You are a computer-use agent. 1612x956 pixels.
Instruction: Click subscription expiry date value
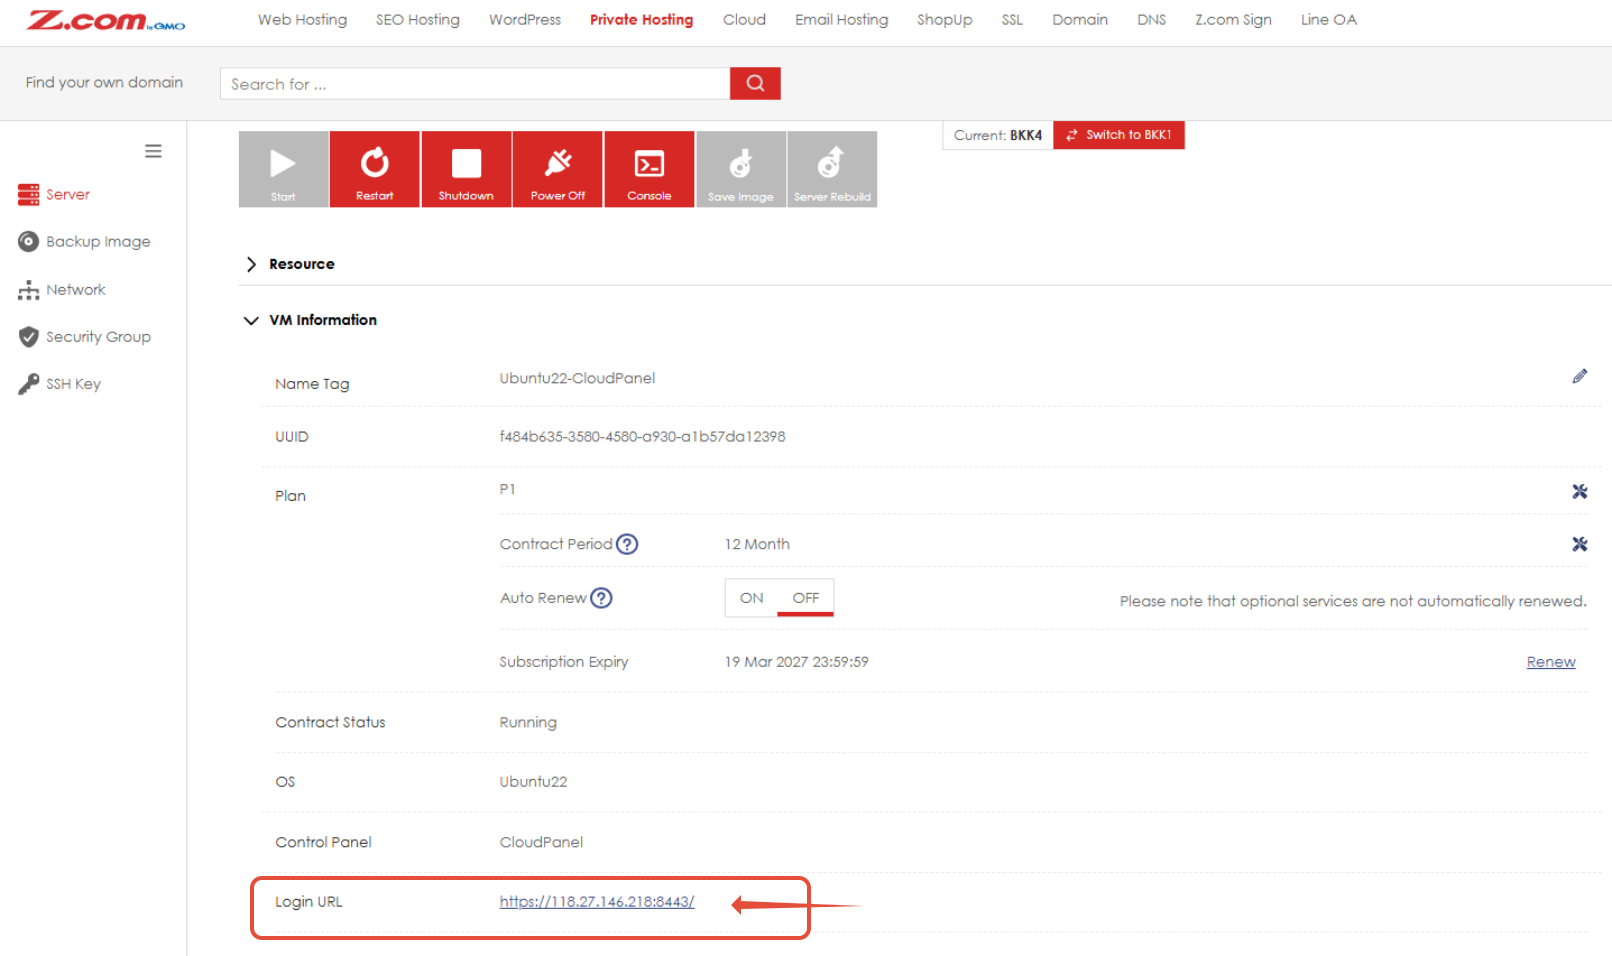(x=796, y=662)
